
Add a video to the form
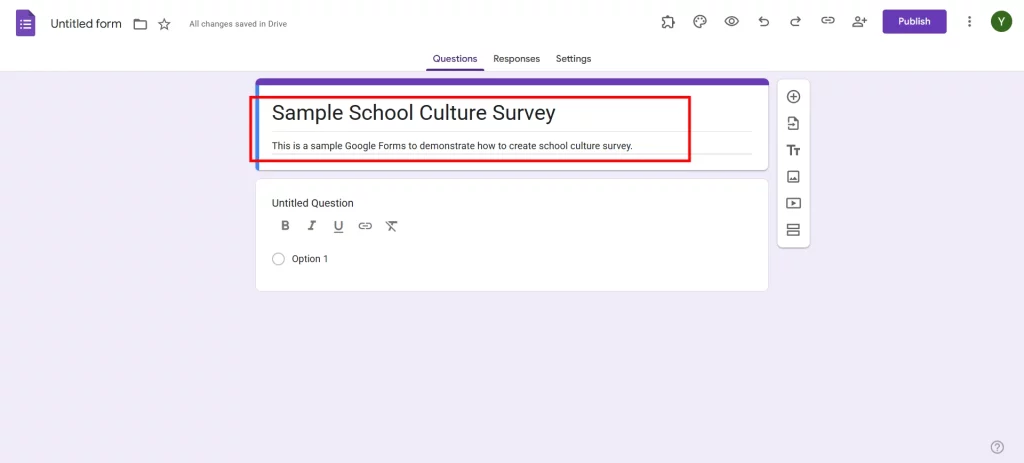tap(793, 203)
